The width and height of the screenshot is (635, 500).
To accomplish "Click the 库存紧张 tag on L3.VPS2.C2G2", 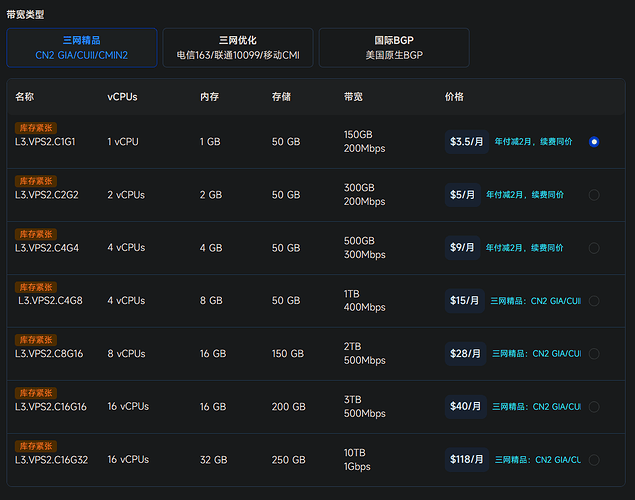I will 36,181.
